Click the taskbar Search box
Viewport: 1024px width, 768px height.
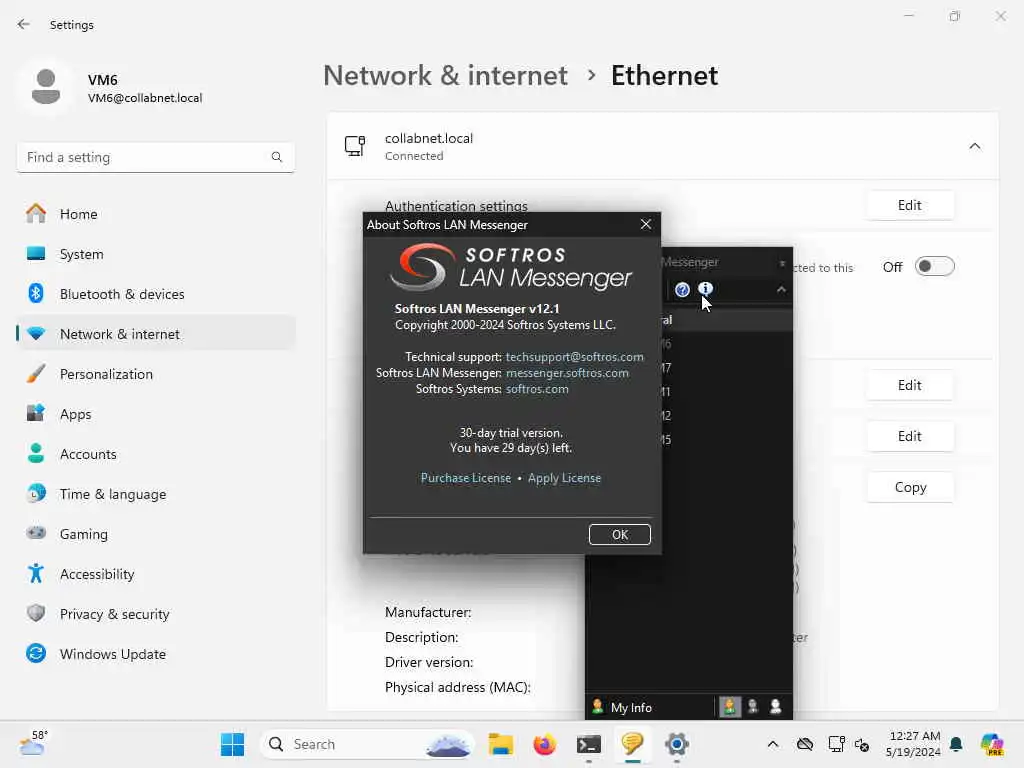pos(367,744)
